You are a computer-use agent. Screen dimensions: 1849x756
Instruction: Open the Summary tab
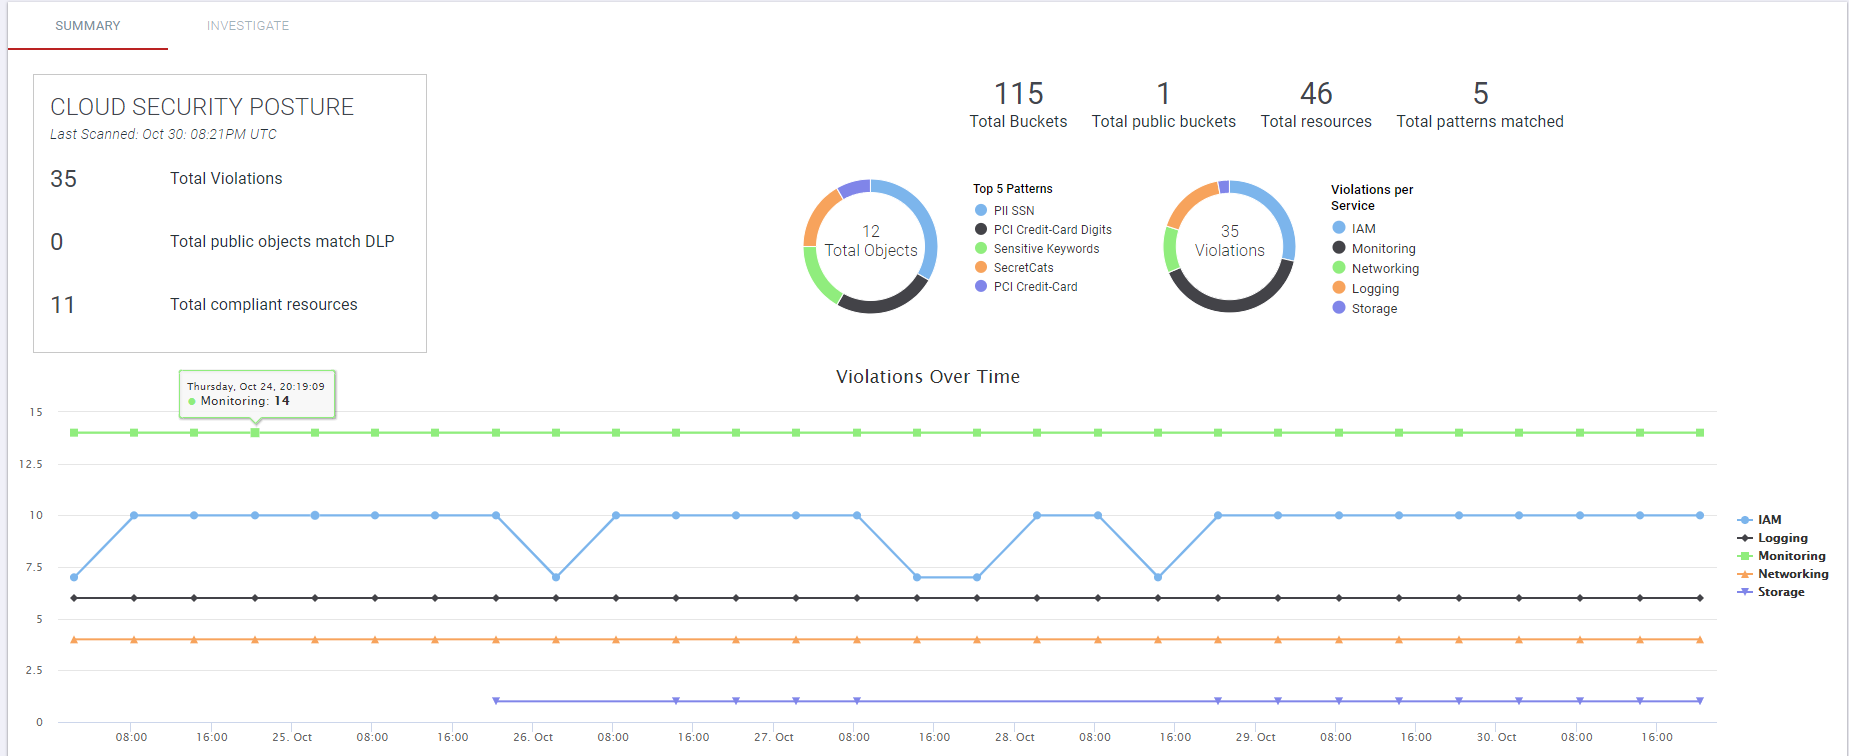[88, 26]
